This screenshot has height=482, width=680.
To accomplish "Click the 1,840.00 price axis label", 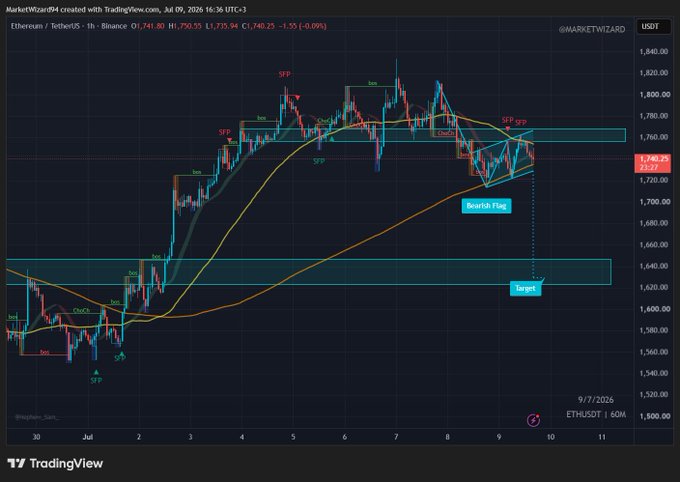I will pos(654,52).
